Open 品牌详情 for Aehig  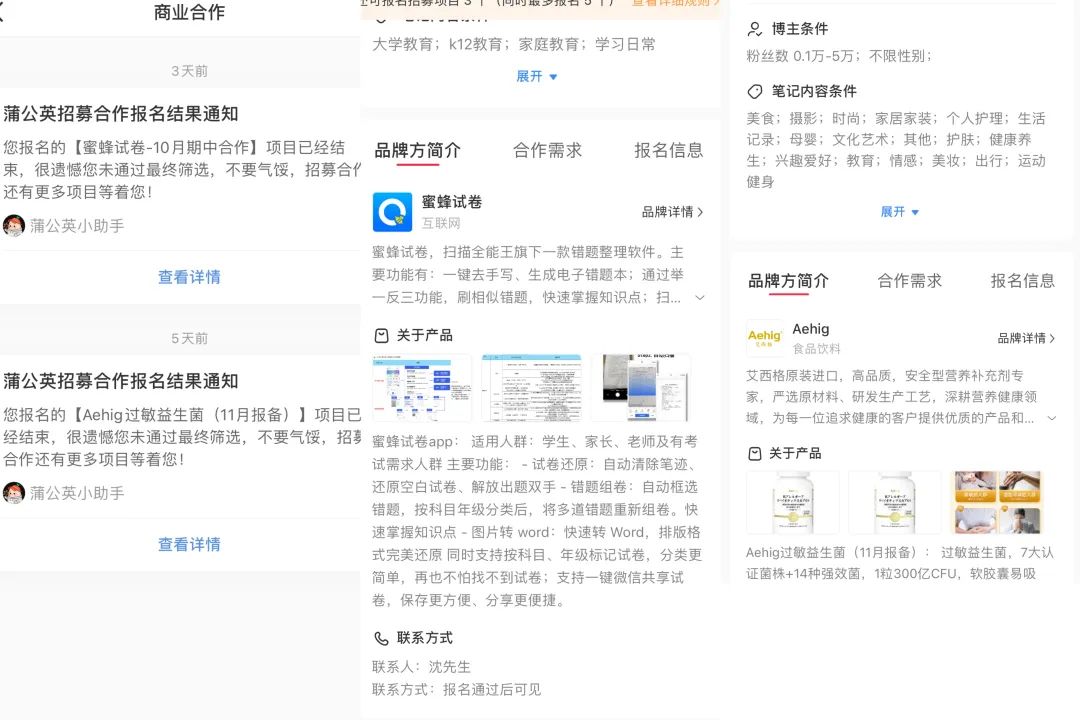pos(1026,338)
